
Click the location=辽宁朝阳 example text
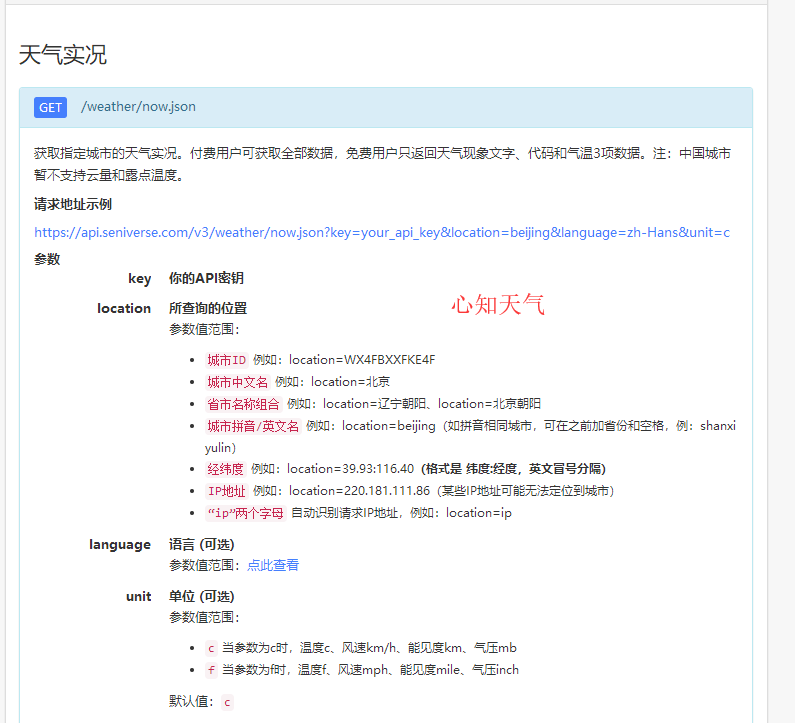(x=374, y=404)
